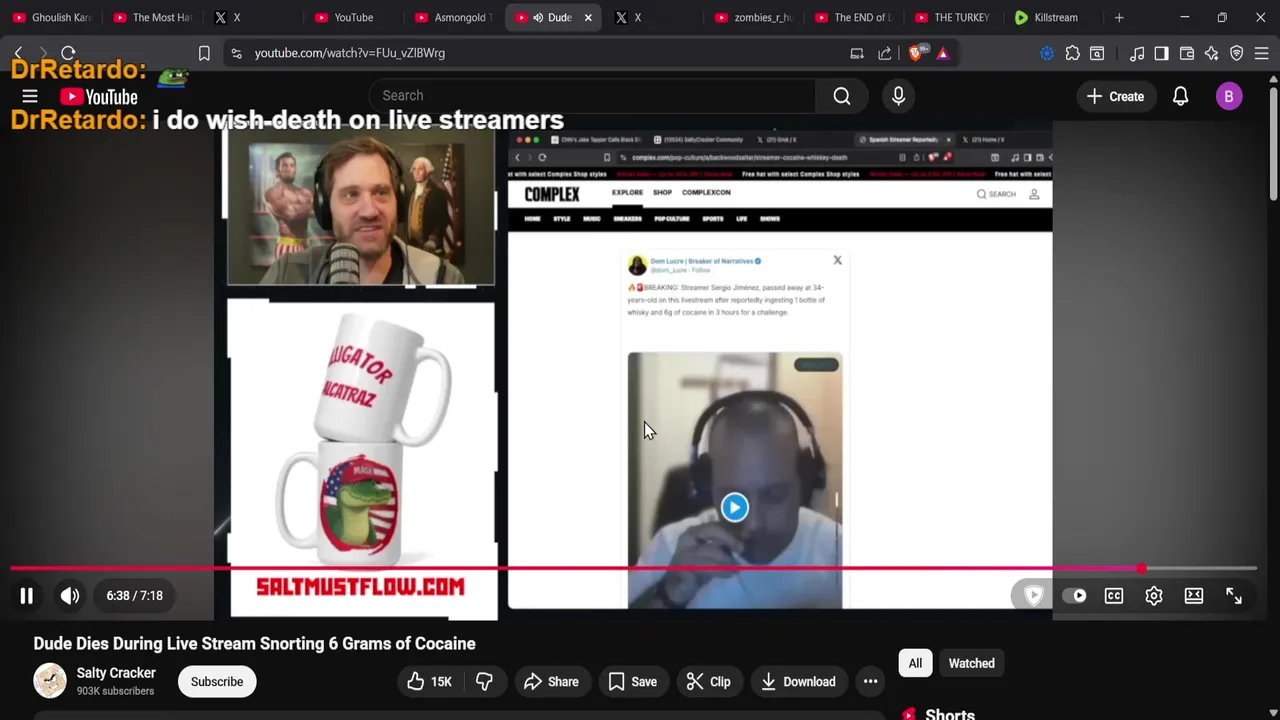This screenshot has width=1280, height=720.
Task: Switch to THE TURKEY browser tab
Action: click(x=954, y=17)
